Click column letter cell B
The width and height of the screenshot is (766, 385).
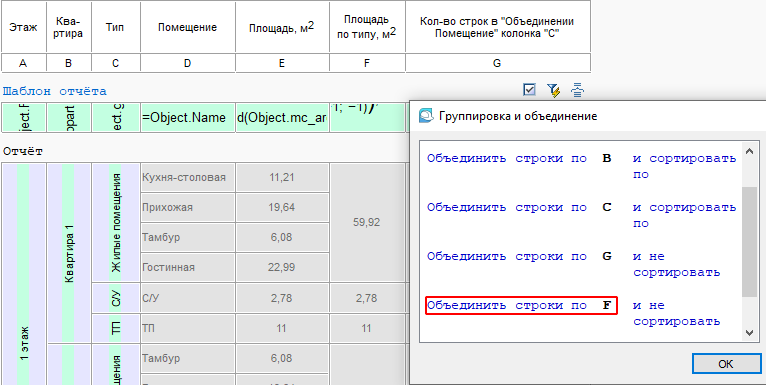coord(69,63)
